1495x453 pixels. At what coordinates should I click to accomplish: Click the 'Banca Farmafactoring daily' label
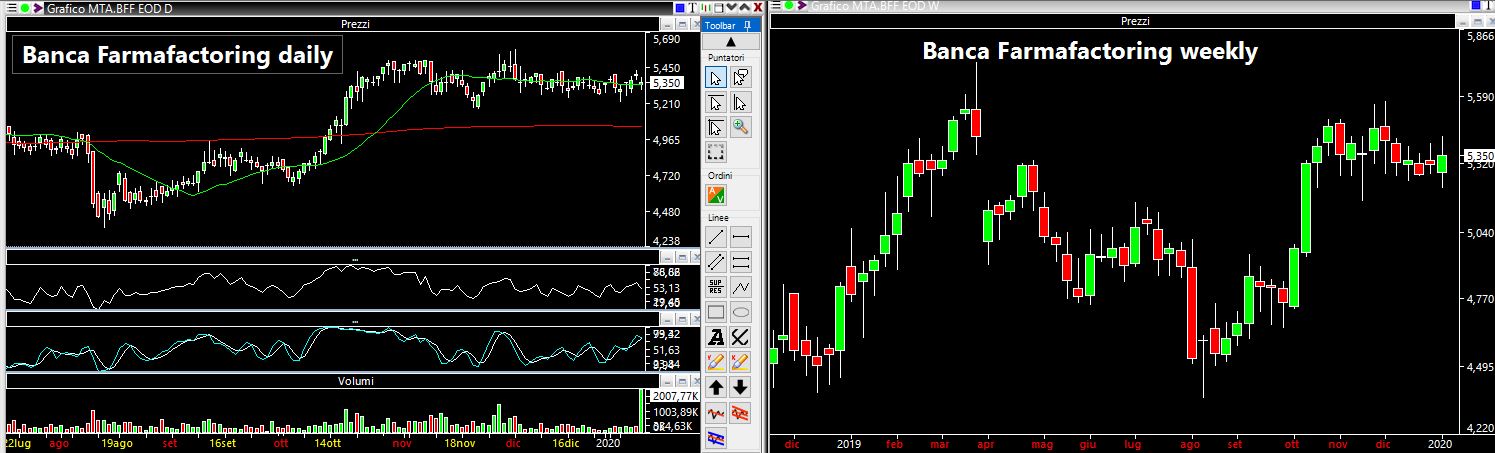[177, 55]
